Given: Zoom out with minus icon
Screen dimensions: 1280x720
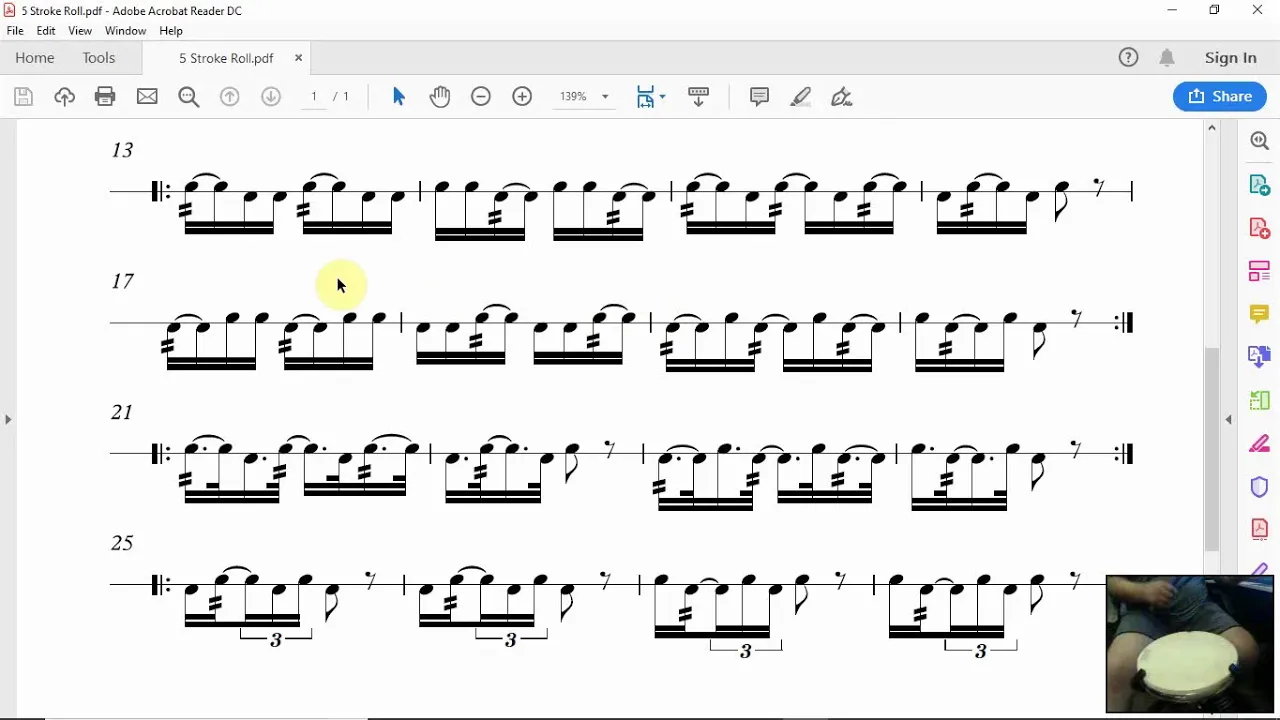Looking at the screenshot, I should click(481, 97).
